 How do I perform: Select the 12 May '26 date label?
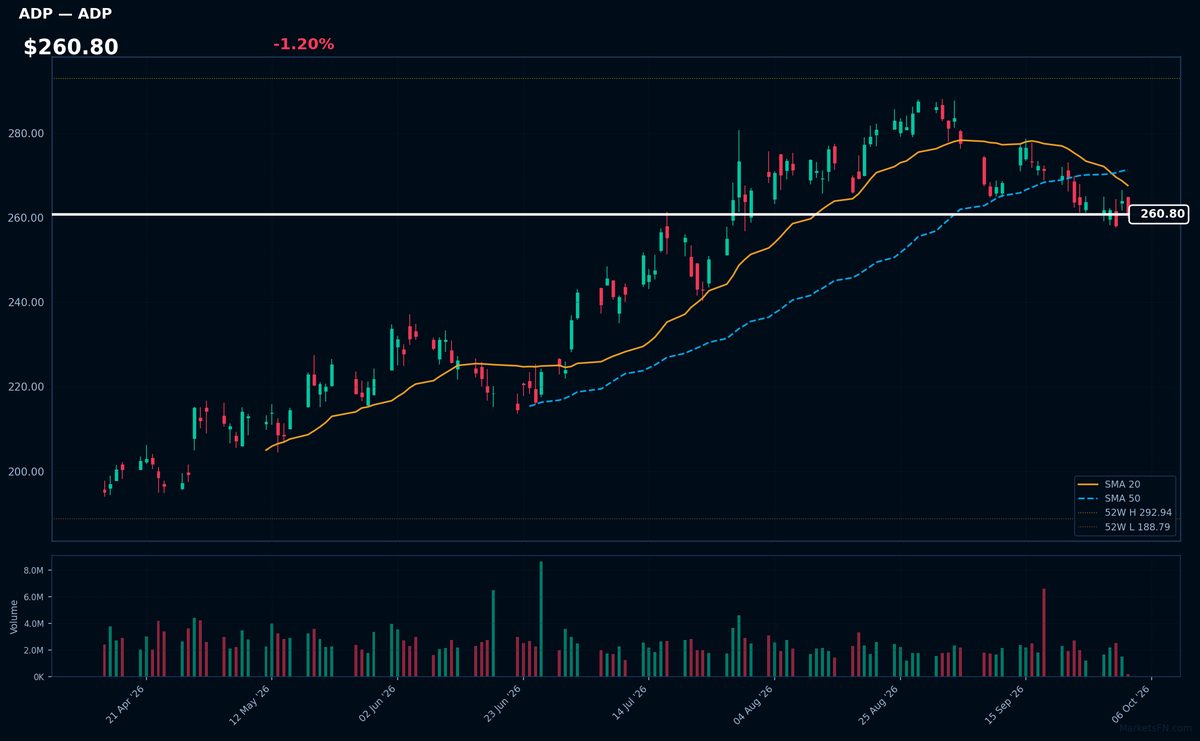click(x=252, y=705)
